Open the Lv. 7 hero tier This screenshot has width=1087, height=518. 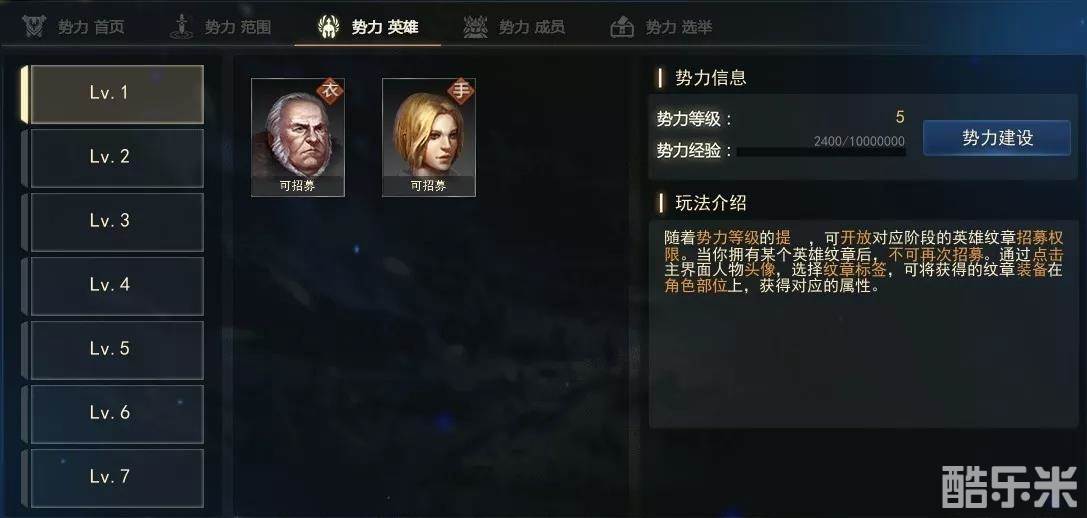pos(116,478)
